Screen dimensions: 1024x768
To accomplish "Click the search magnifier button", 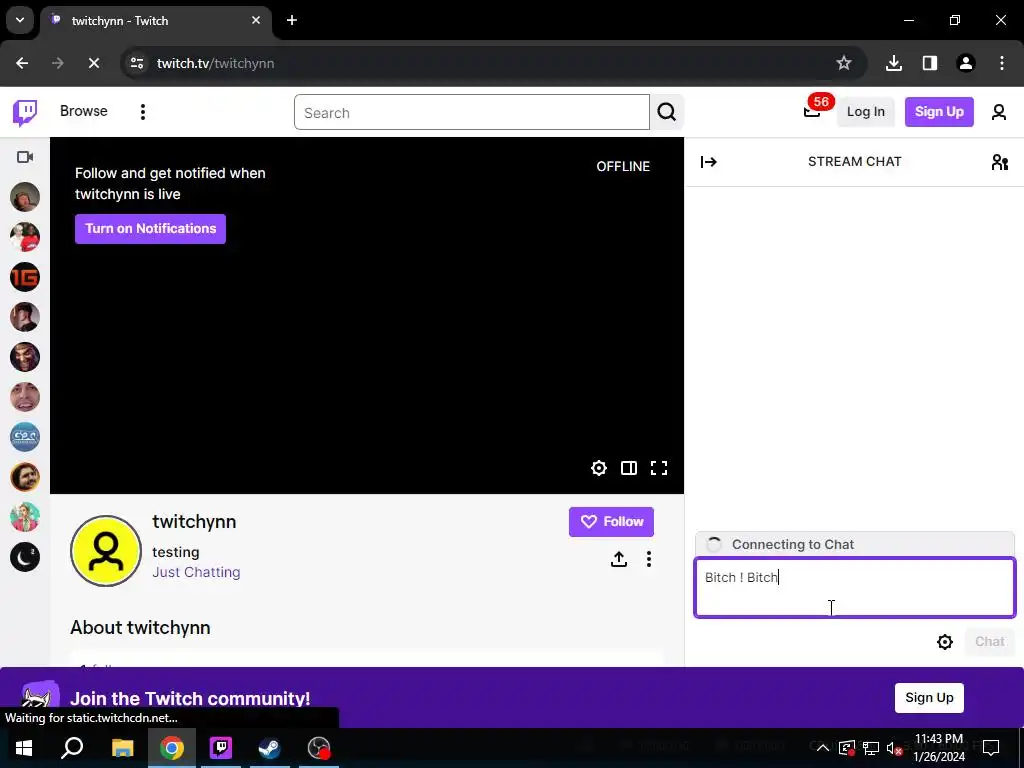I will pyautogui.click(x=667, y=112).
